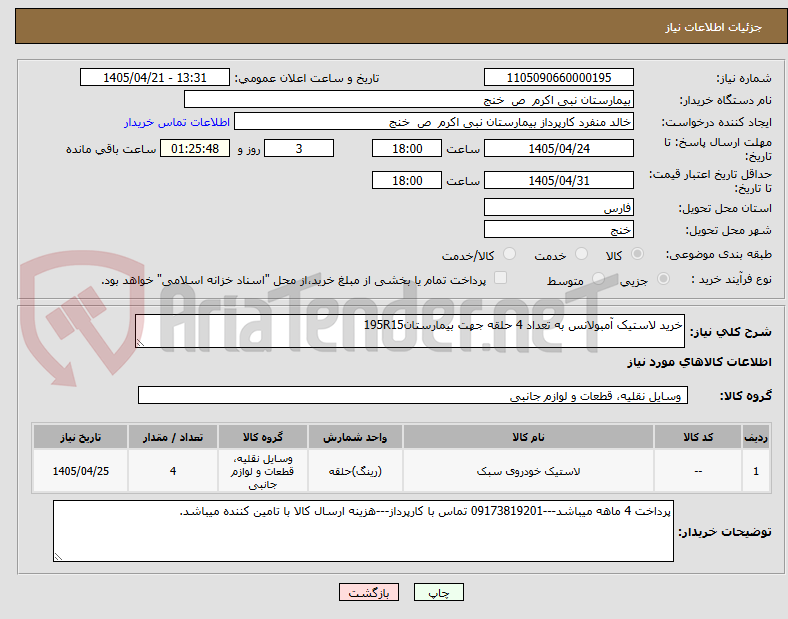Click the نام دستگاه خریدار label
The image size is (788, 619).
click(725, 100)
